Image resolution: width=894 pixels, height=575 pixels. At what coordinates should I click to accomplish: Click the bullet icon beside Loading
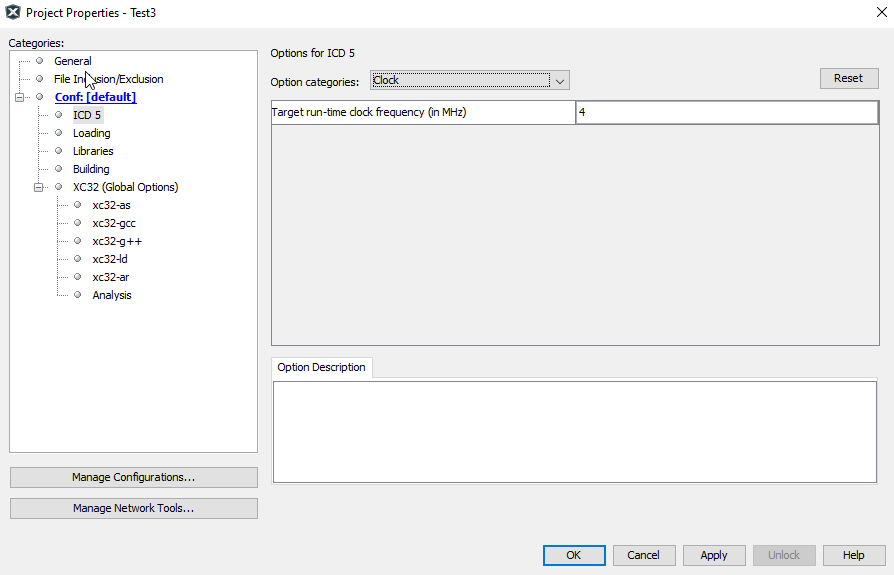(x=59, y=133)
